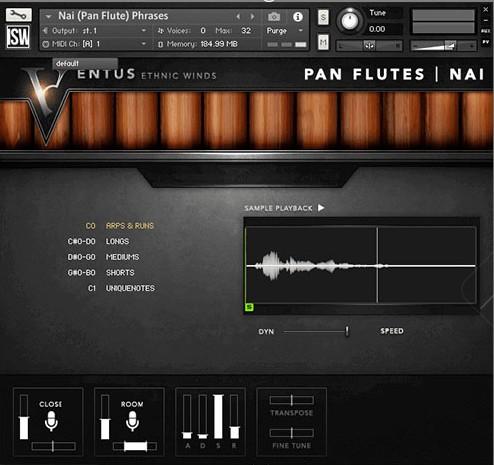The image size is (494, 465).
Task: Adjust the pan slider in header
Action: point(369,45)
